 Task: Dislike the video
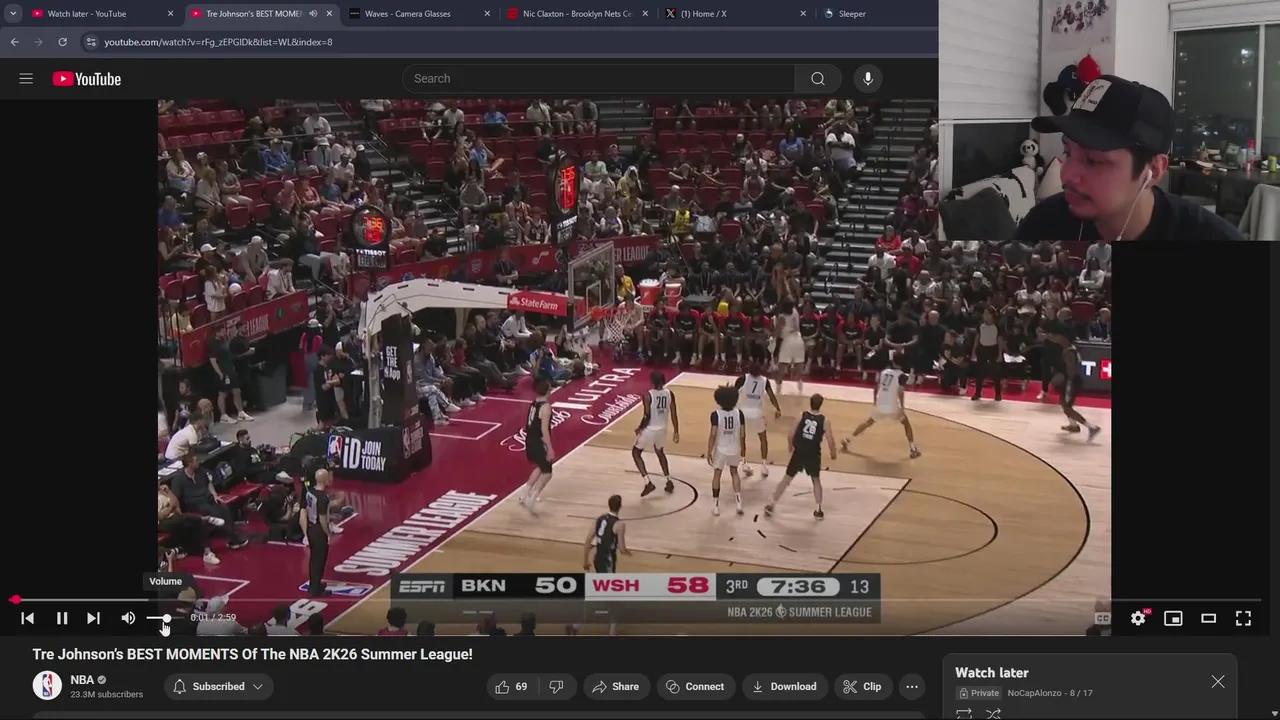pyautogui.click(x=556, y=686)
